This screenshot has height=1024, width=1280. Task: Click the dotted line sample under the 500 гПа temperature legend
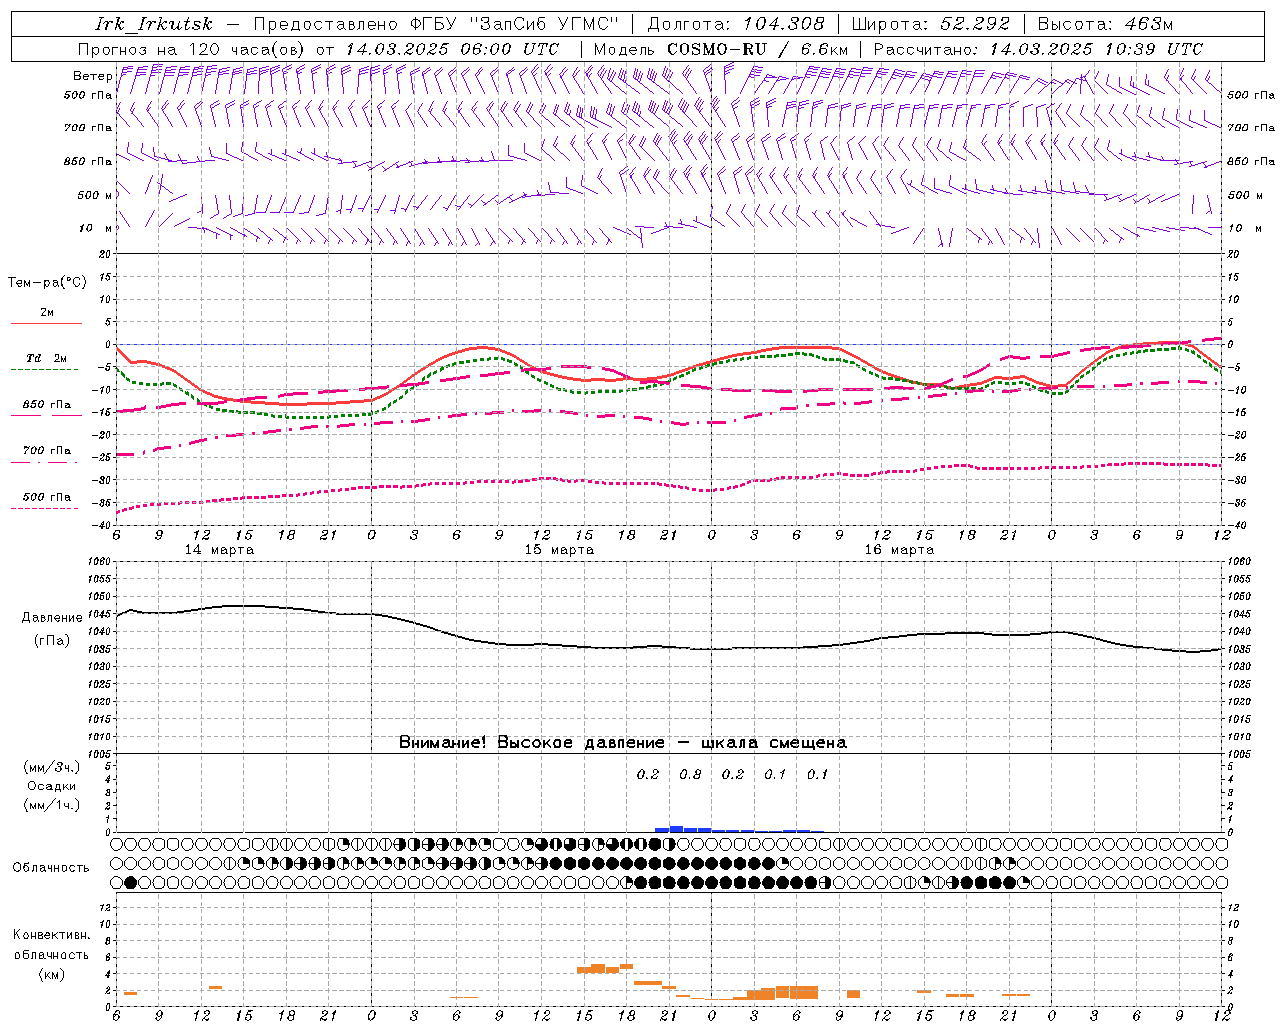[44, 508]
